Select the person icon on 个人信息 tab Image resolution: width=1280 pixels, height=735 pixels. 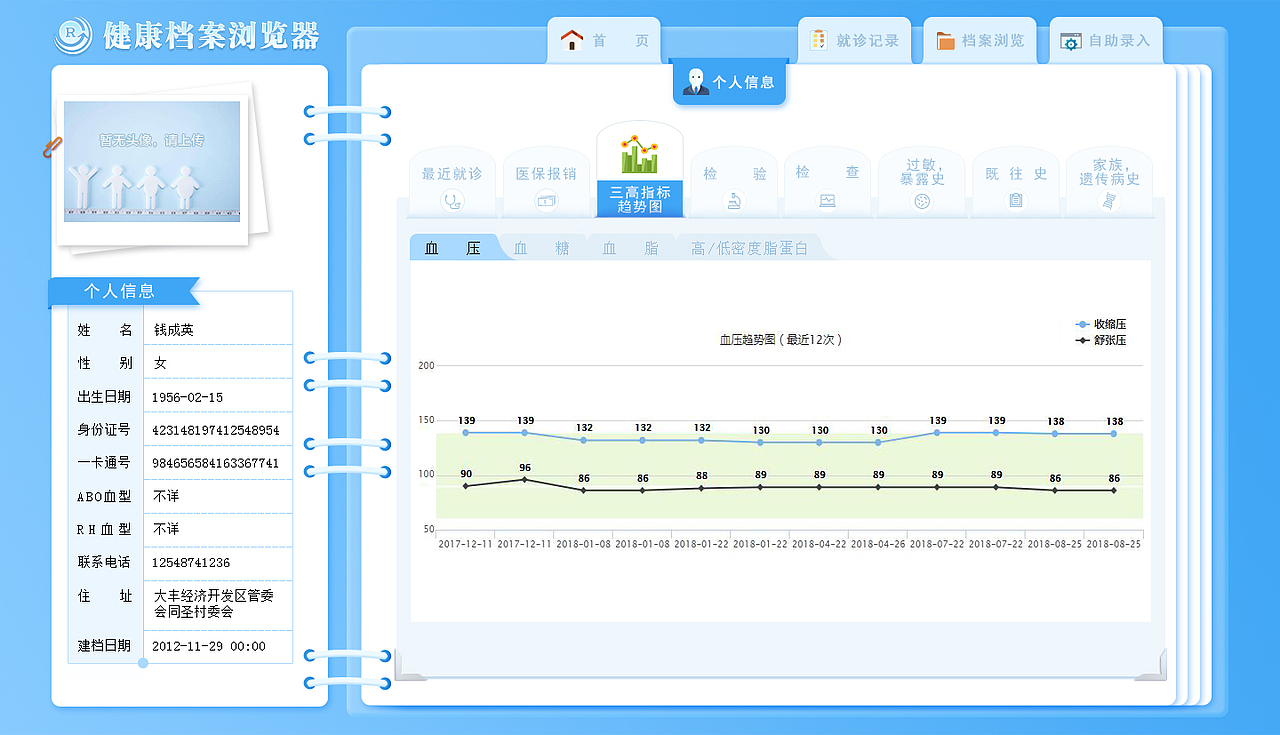698,80
